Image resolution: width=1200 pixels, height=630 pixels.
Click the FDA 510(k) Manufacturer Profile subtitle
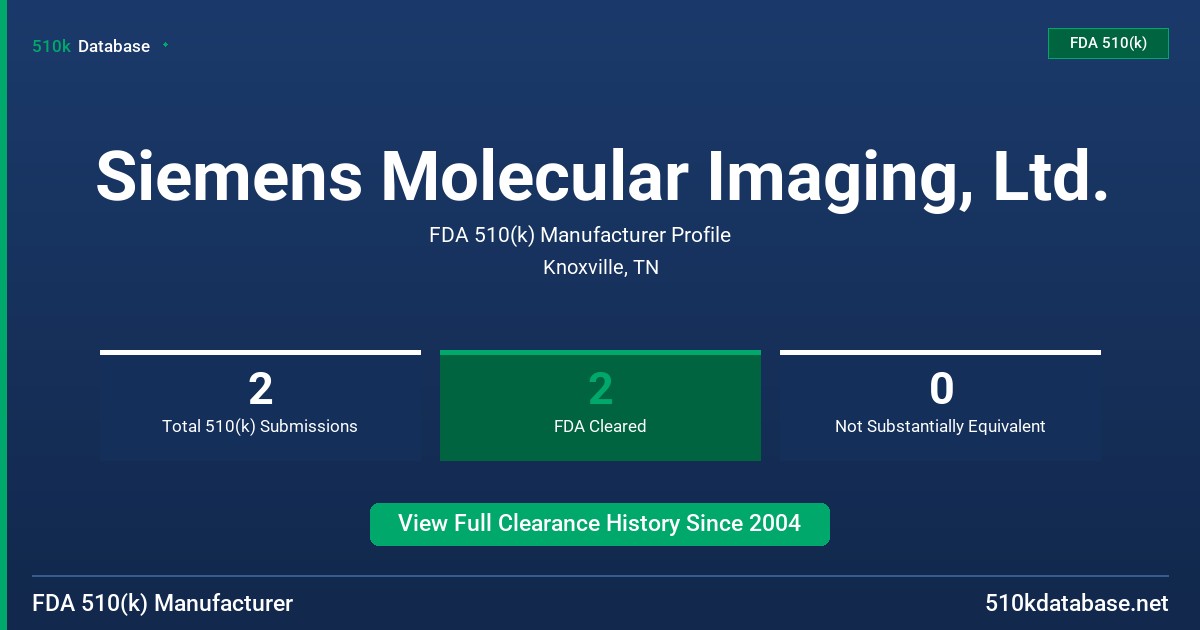pos(580,236)
